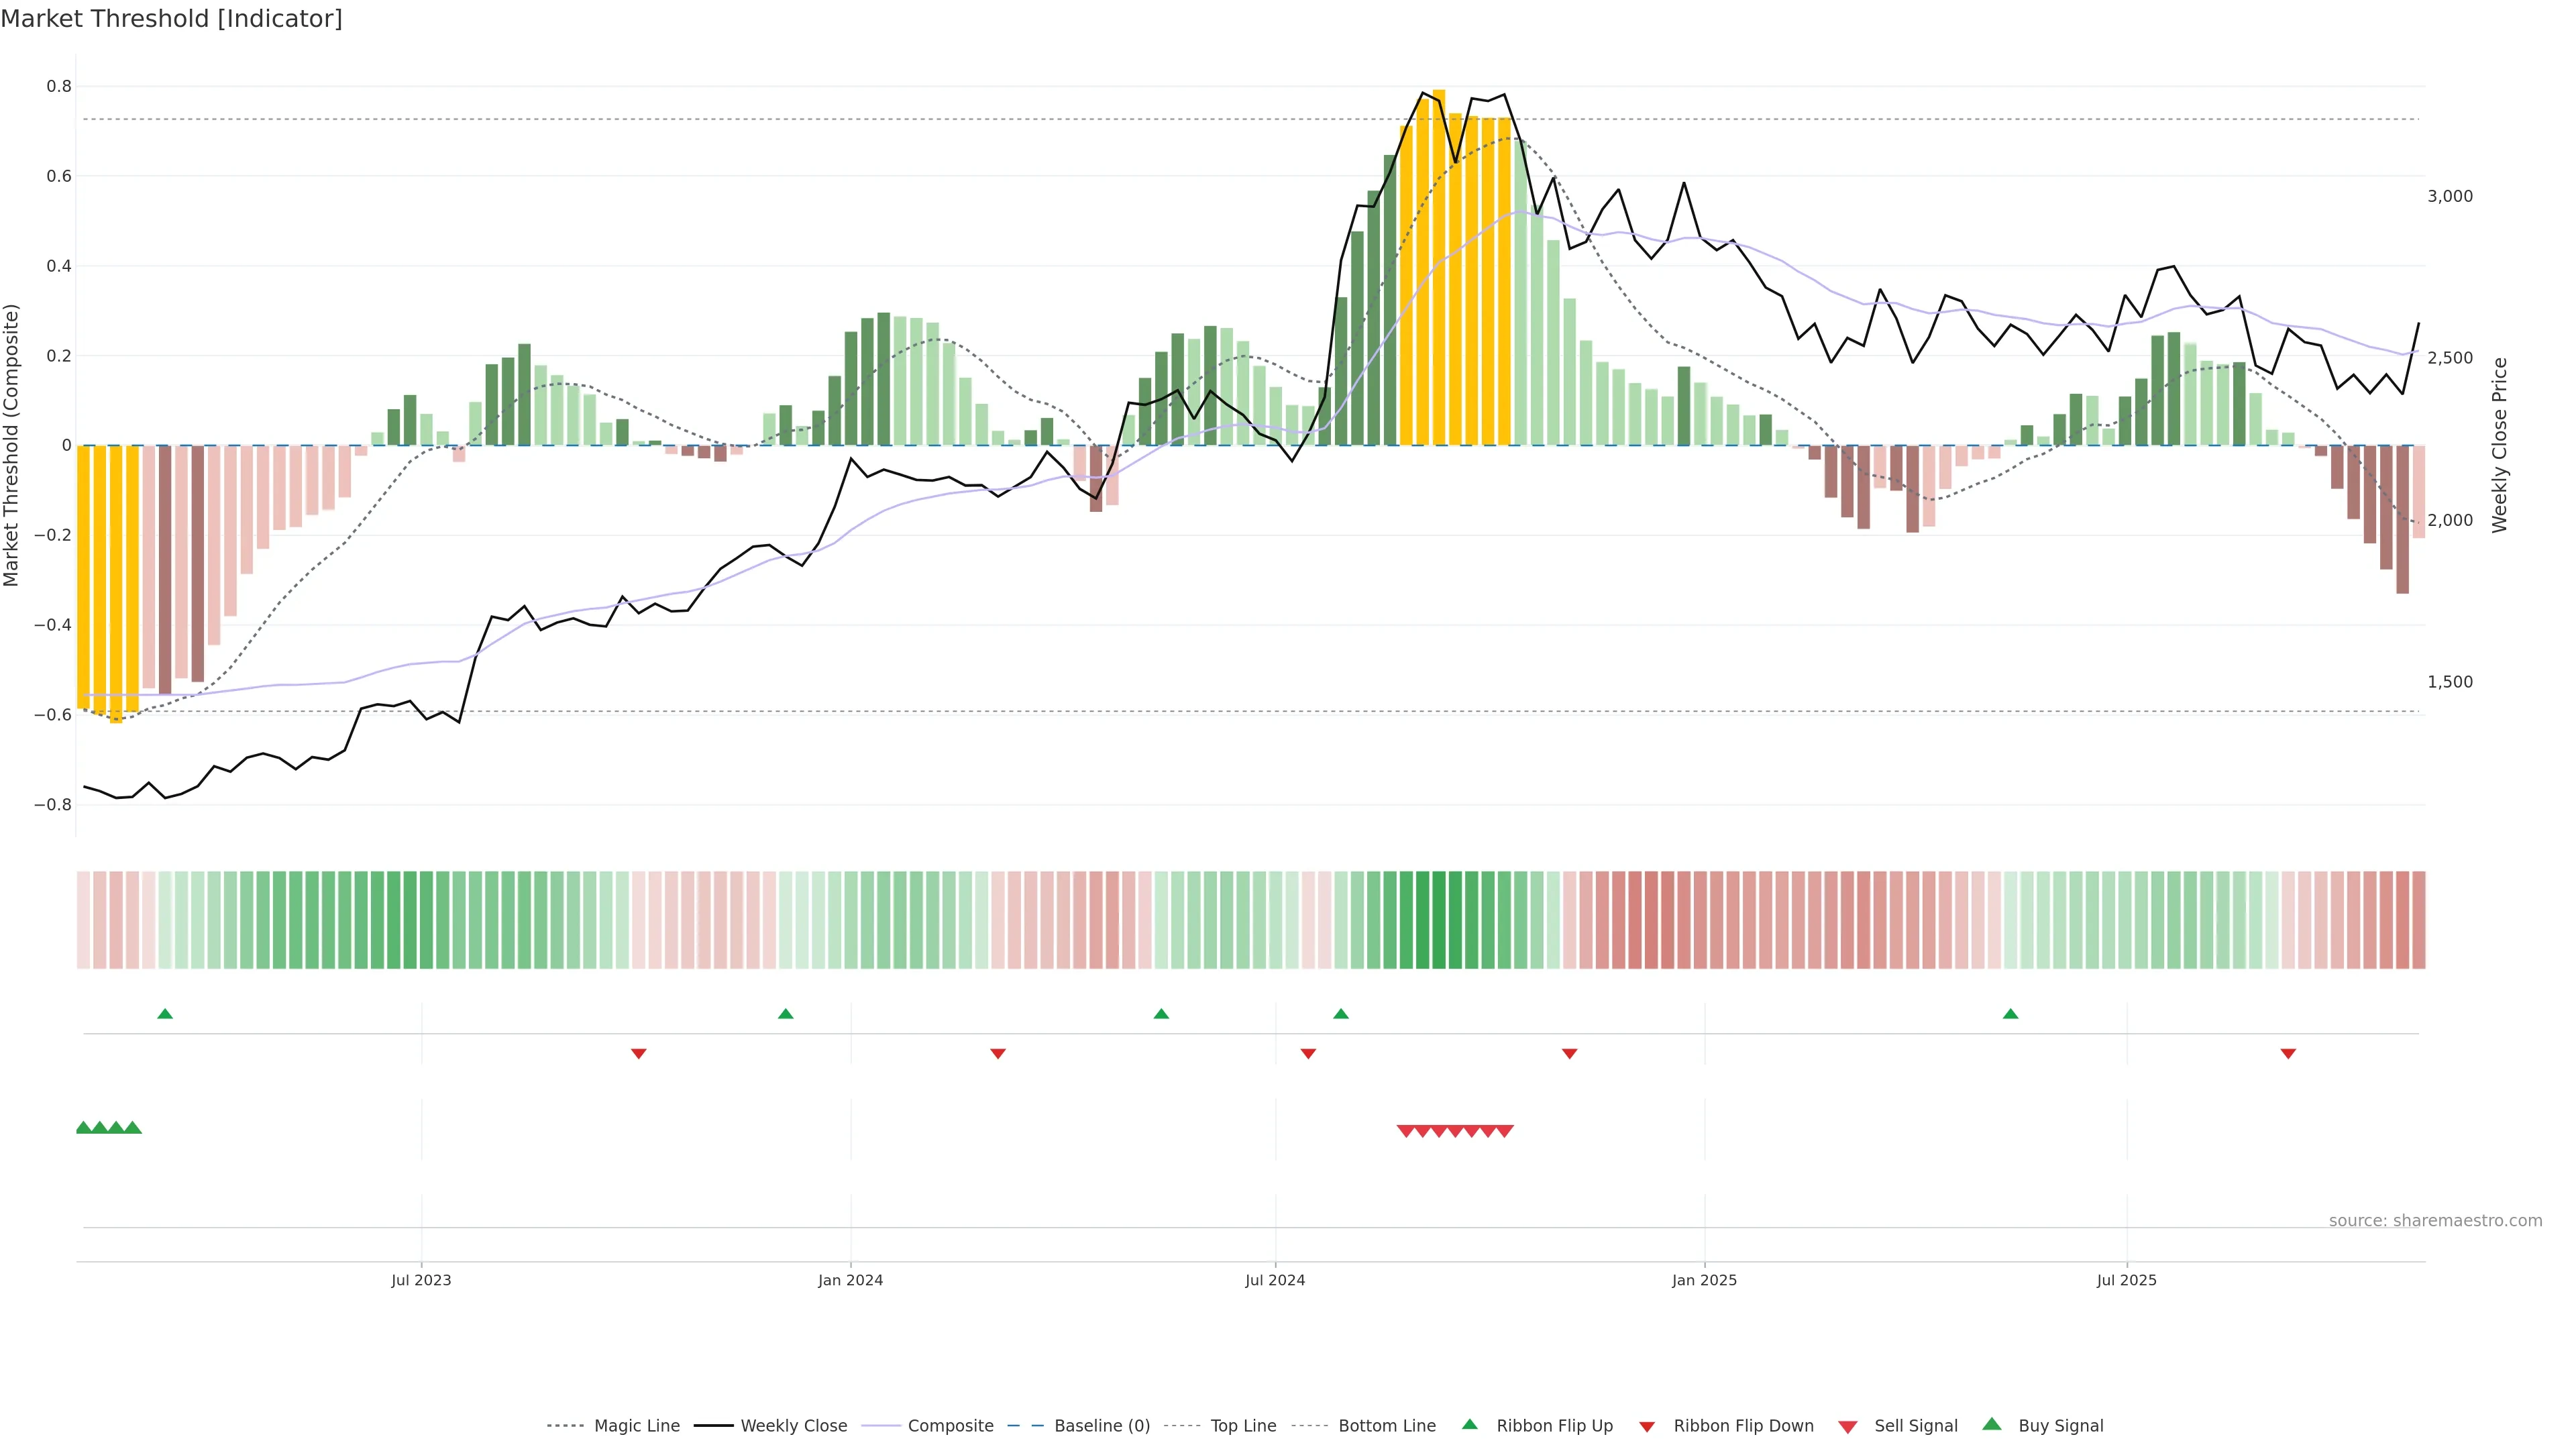Click the Sell Signal legend triangle icon
The height and width of the screenshot is (1449, 2576).
[1847, 1426]
